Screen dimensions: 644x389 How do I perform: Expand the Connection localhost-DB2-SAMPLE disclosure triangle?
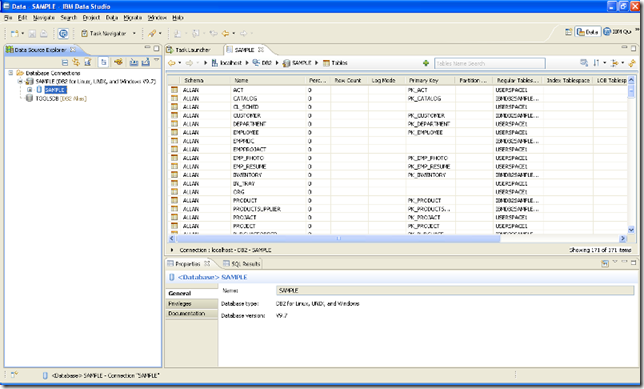point(172,250)
